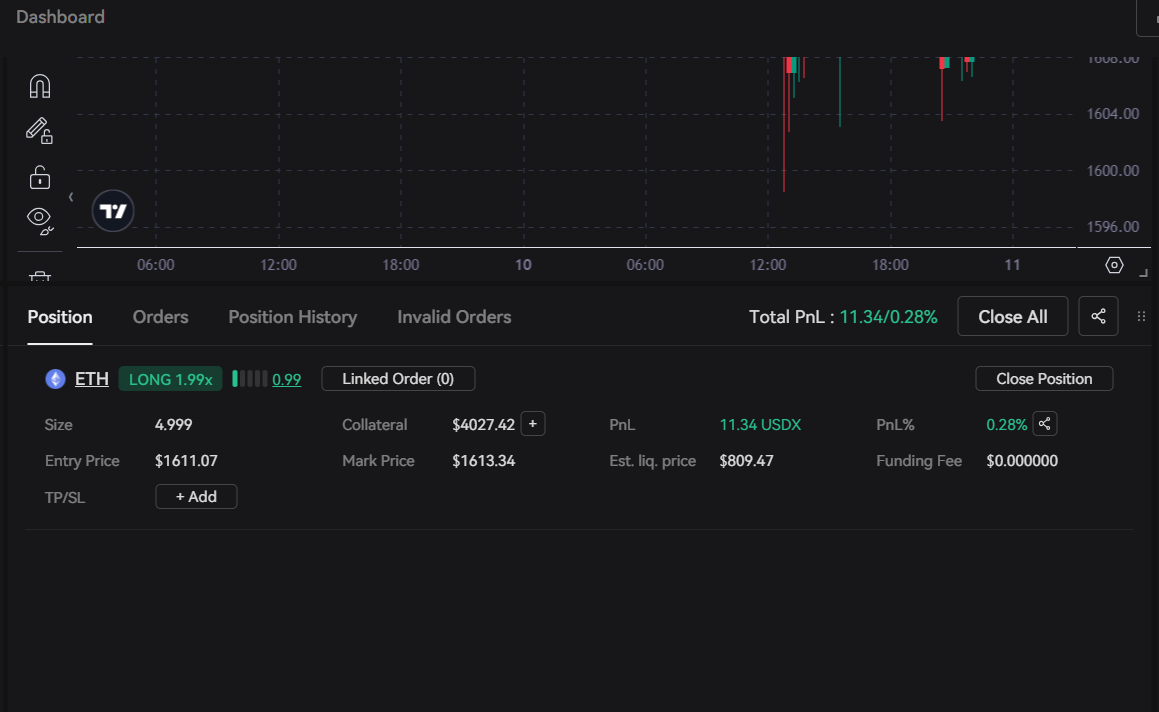Click Funding Fee value $0.000000
1159x712 pixels.
[x=1022, y=461]
